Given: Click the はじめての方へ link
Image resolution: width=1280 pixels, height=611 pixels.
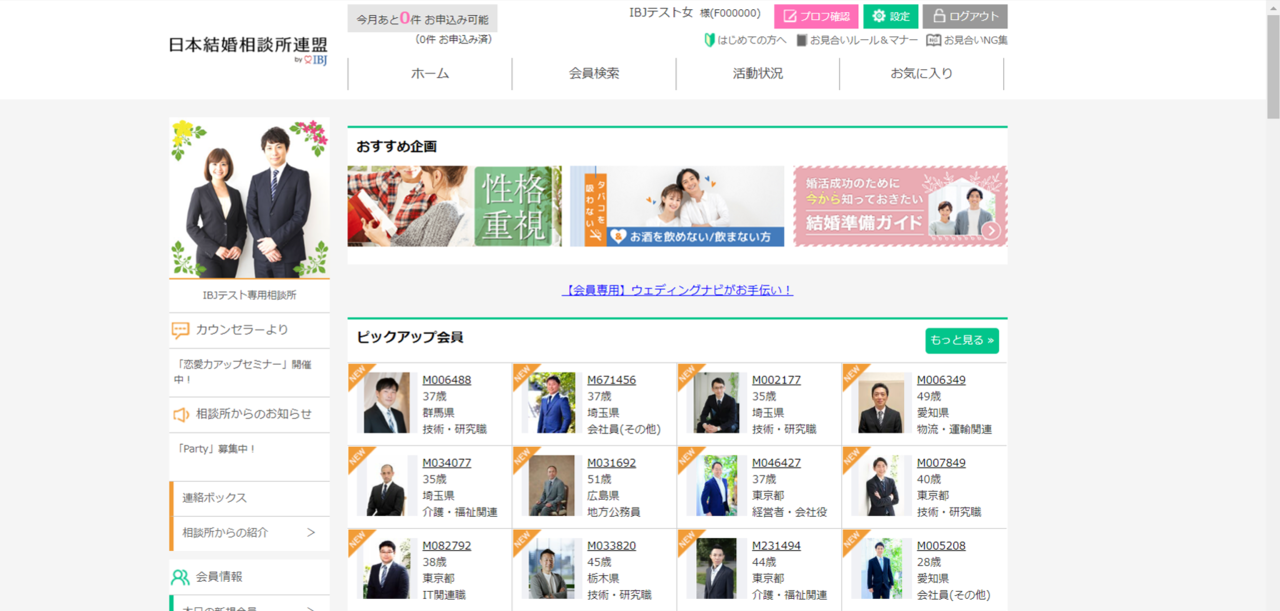Looking at the screenshot, I should 752,41.
